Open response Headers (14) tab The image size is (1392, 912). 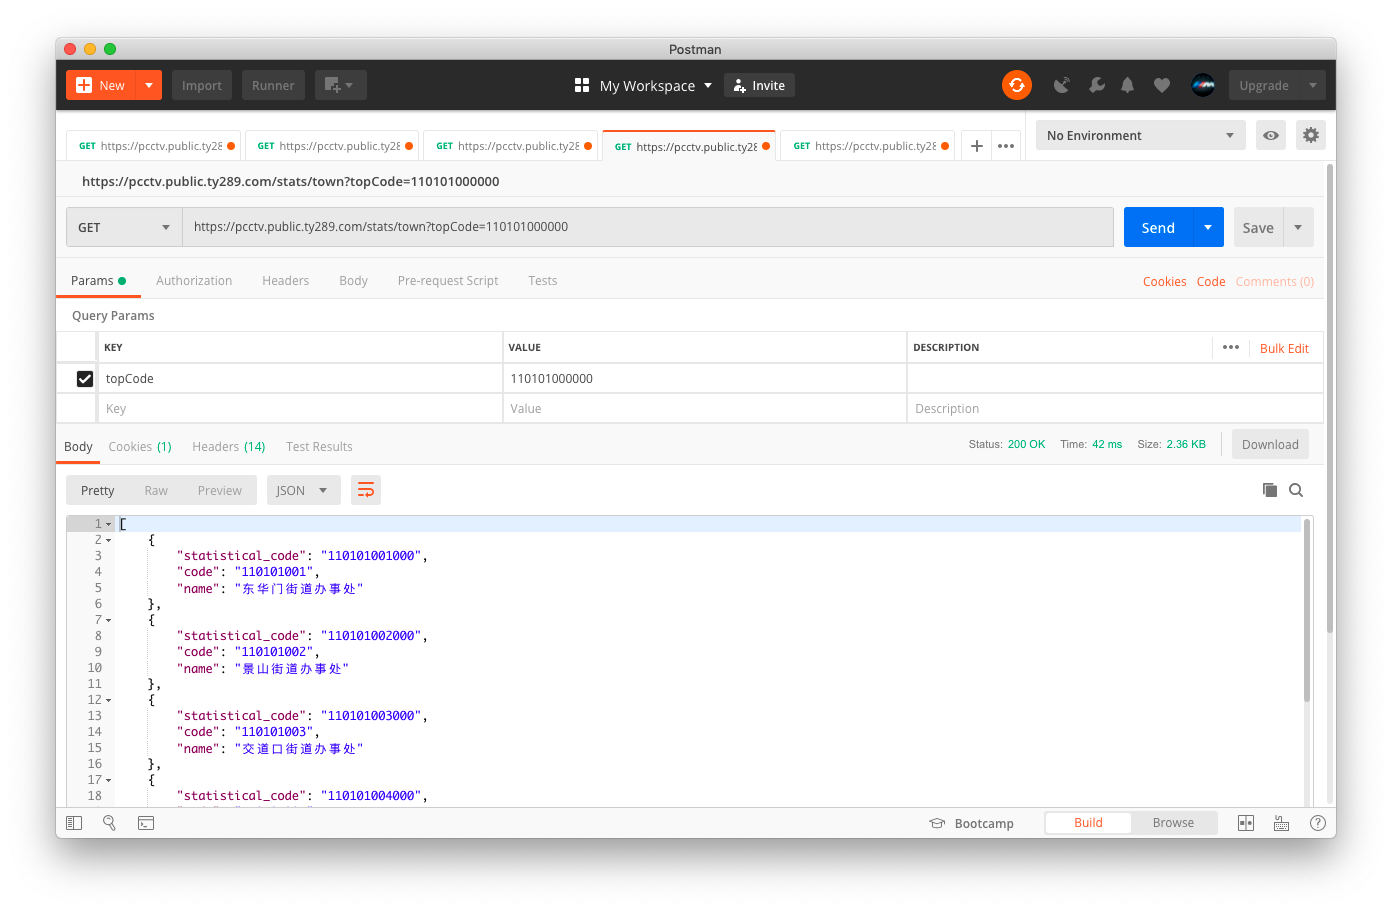point(229,447)
